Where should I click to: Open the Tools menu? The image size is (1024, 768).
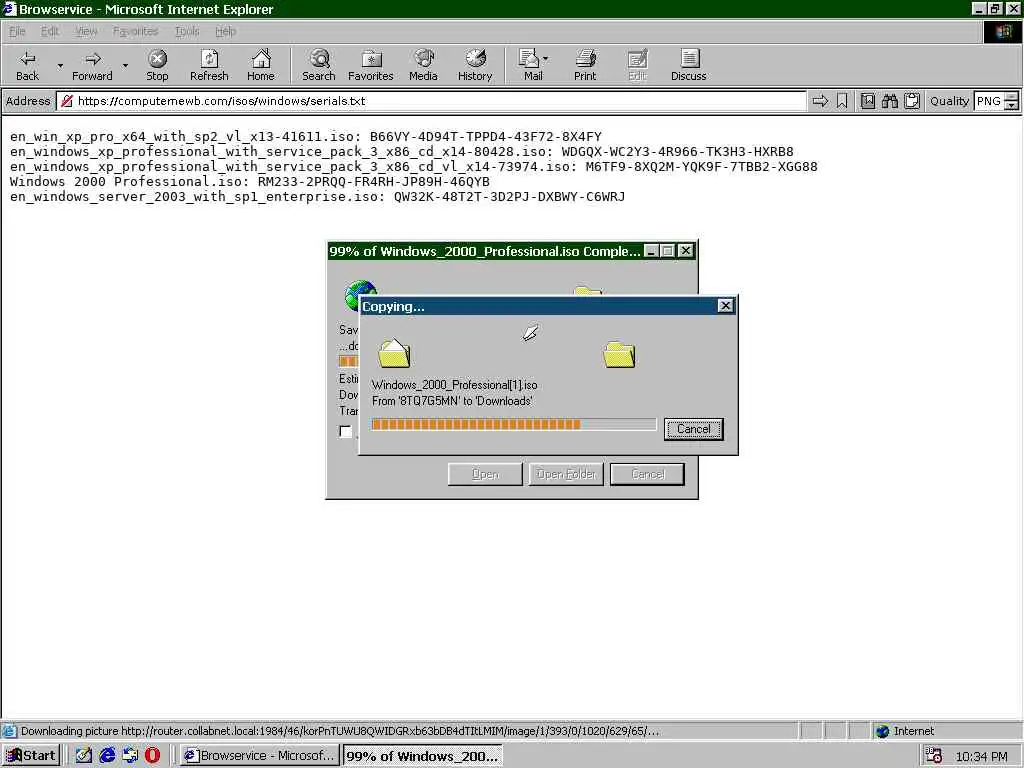pyautogui.click(x=187, y=31)
